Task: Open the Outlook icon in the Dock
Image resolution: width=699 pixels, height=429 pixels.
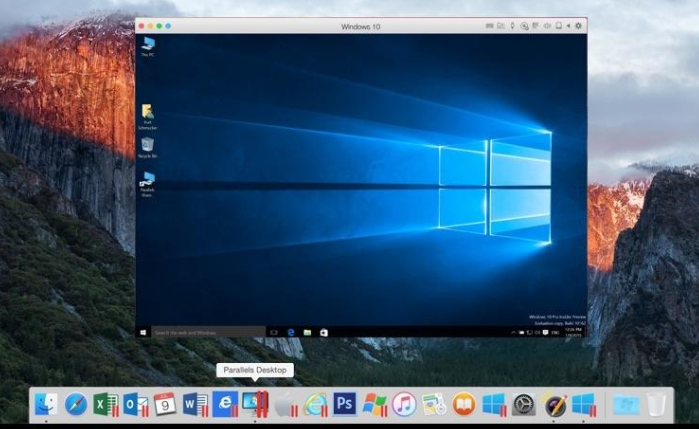Action: 136,404
